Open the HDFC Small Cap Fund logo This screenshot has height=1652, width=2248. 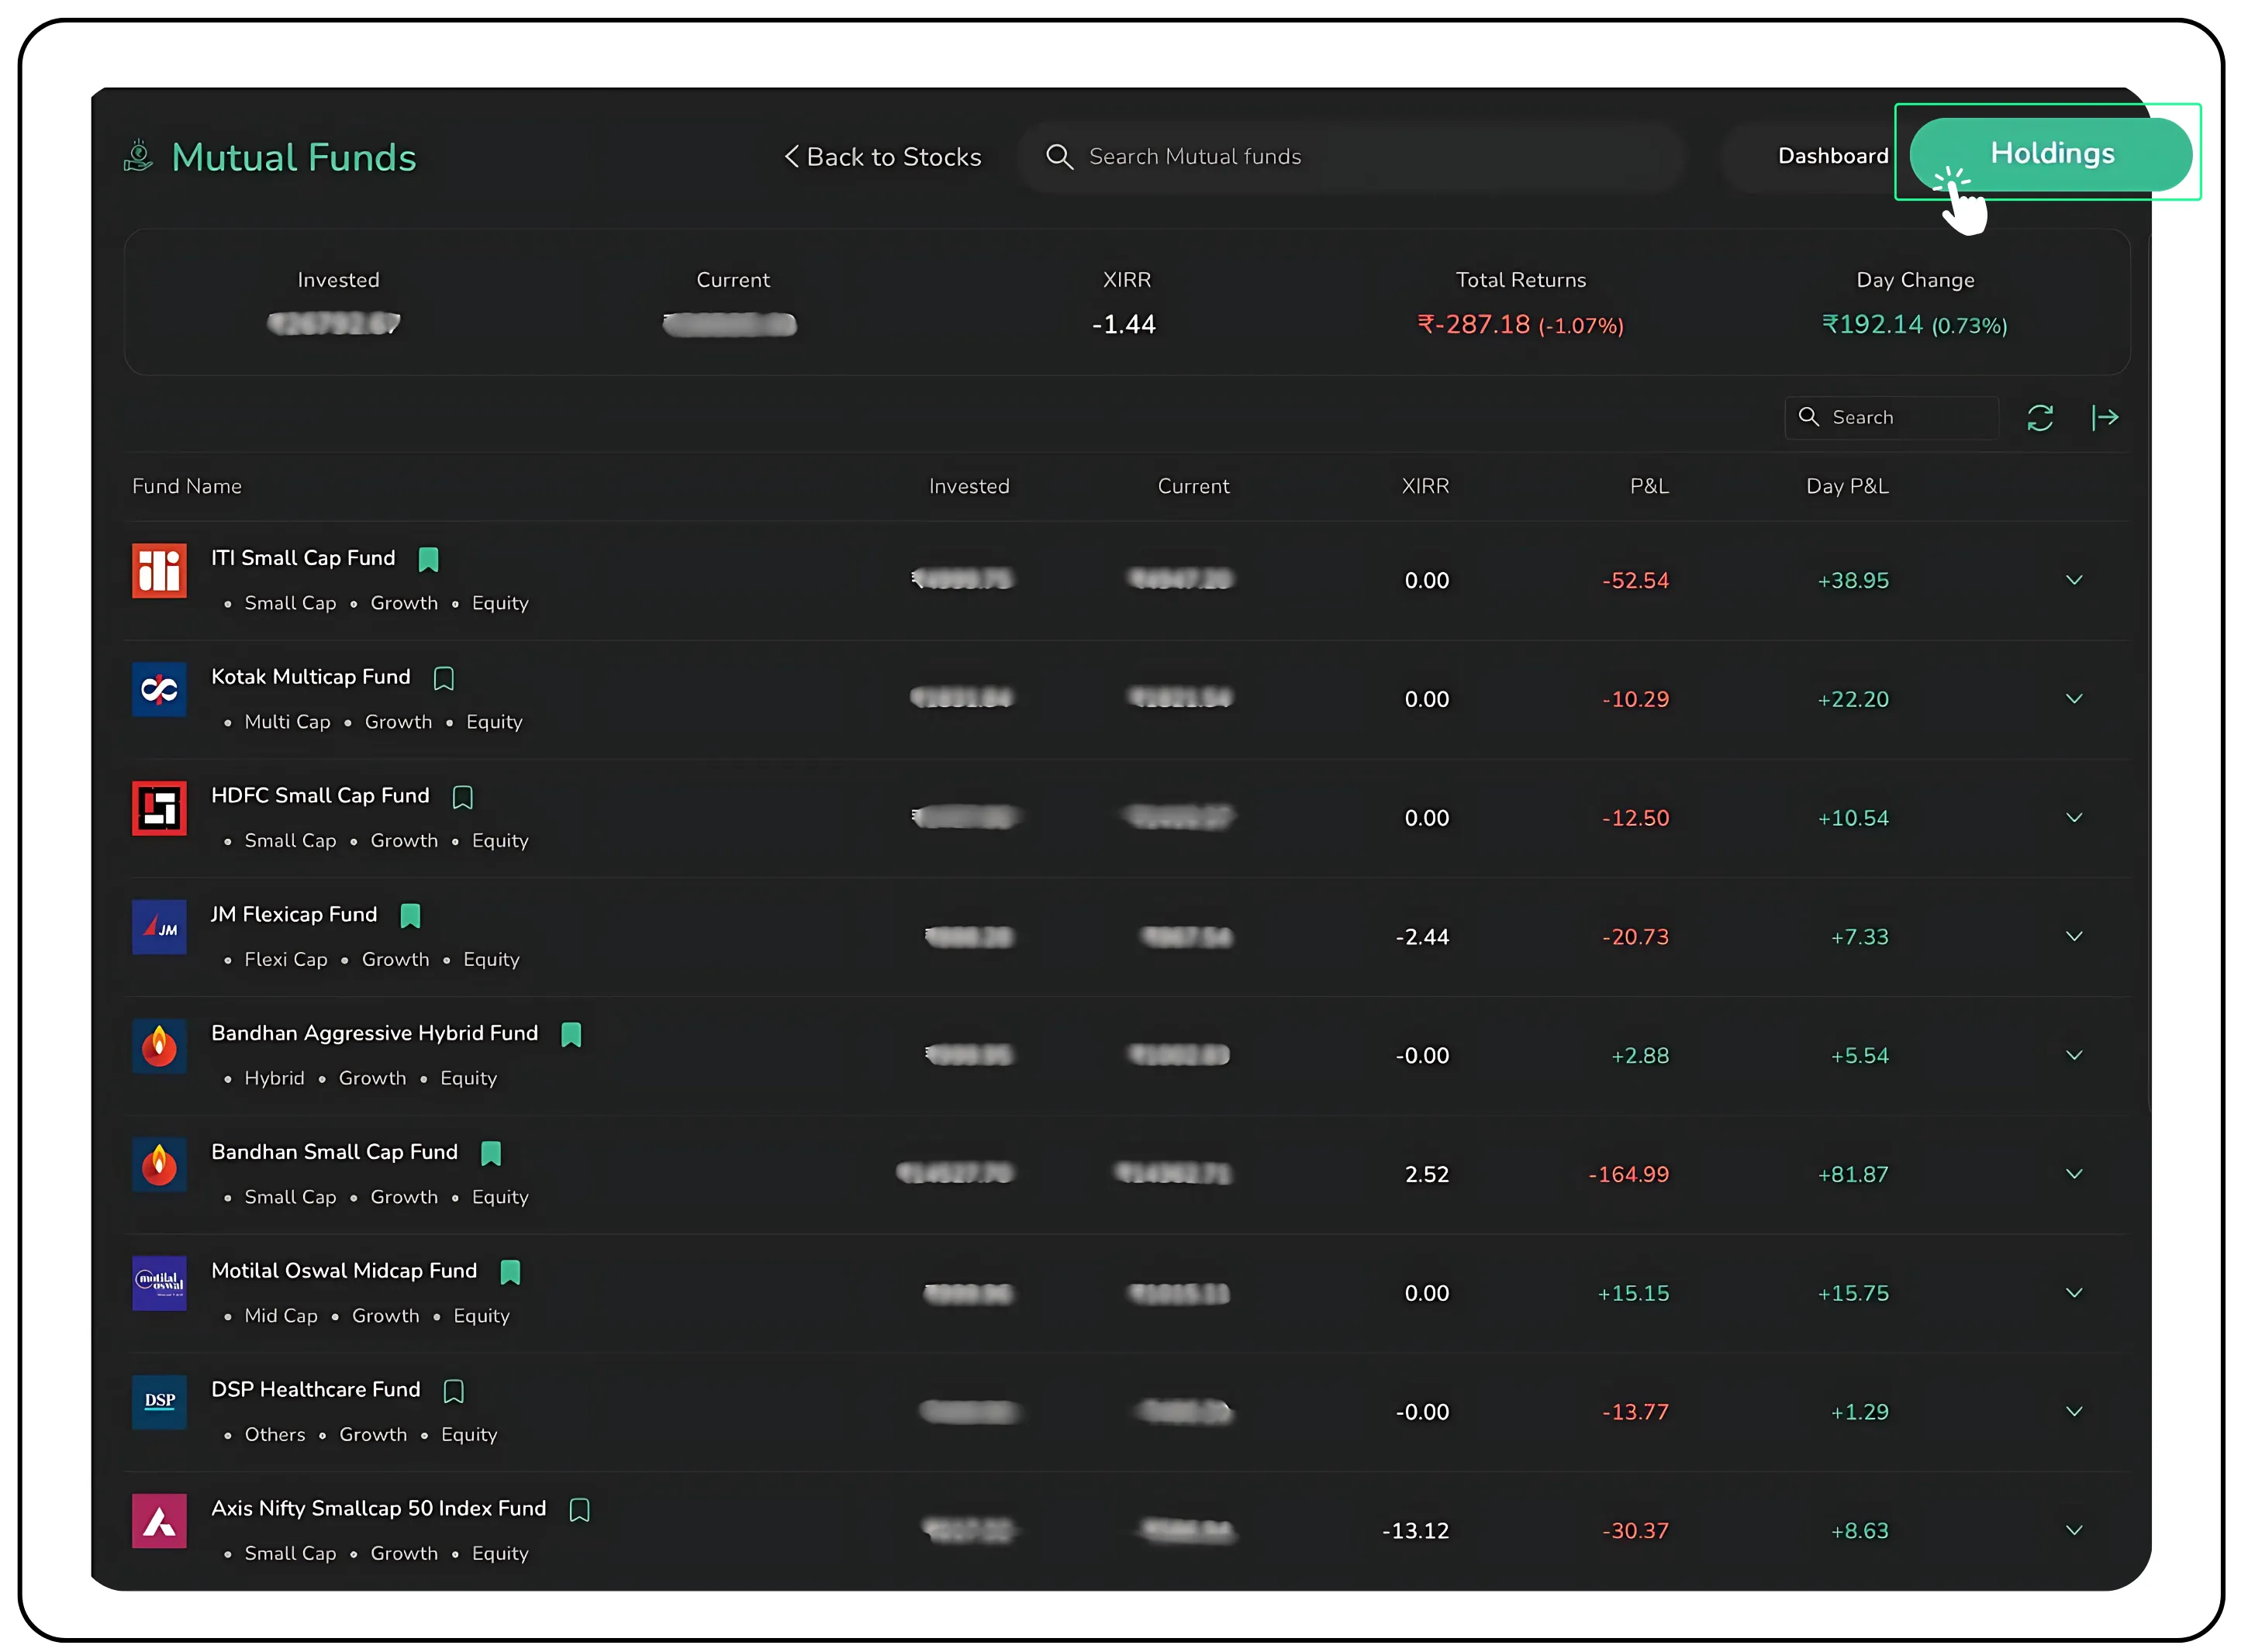[x=159, y=809]
